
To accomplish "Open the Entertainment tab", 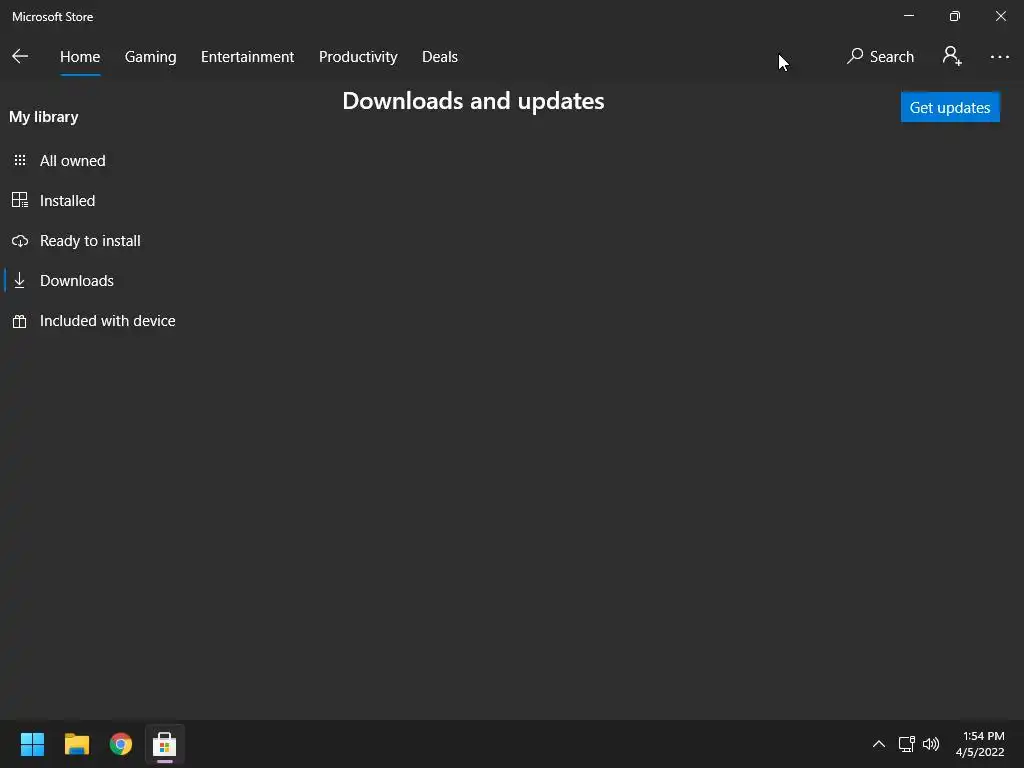I will 248,57.
